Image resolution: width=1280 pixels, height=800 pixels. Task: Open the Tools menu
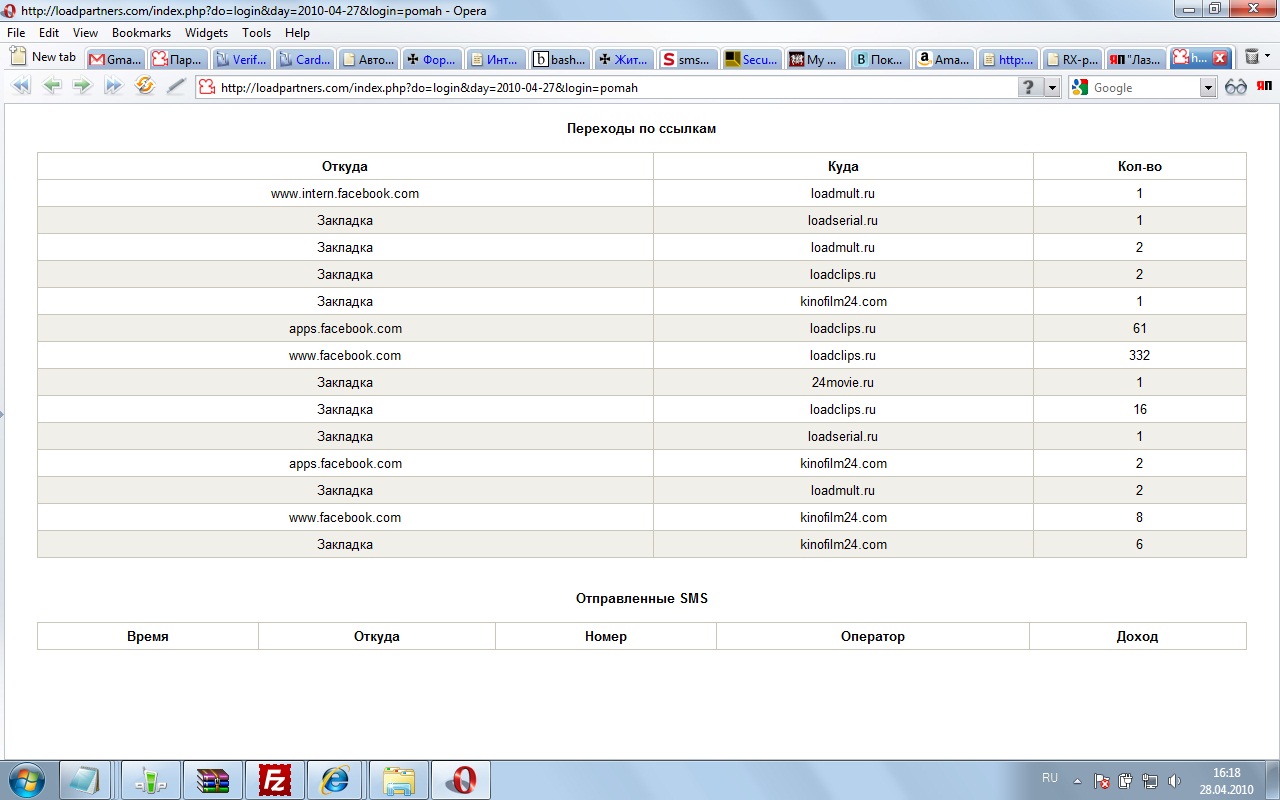pyautogui.click(x=256, y=33)
